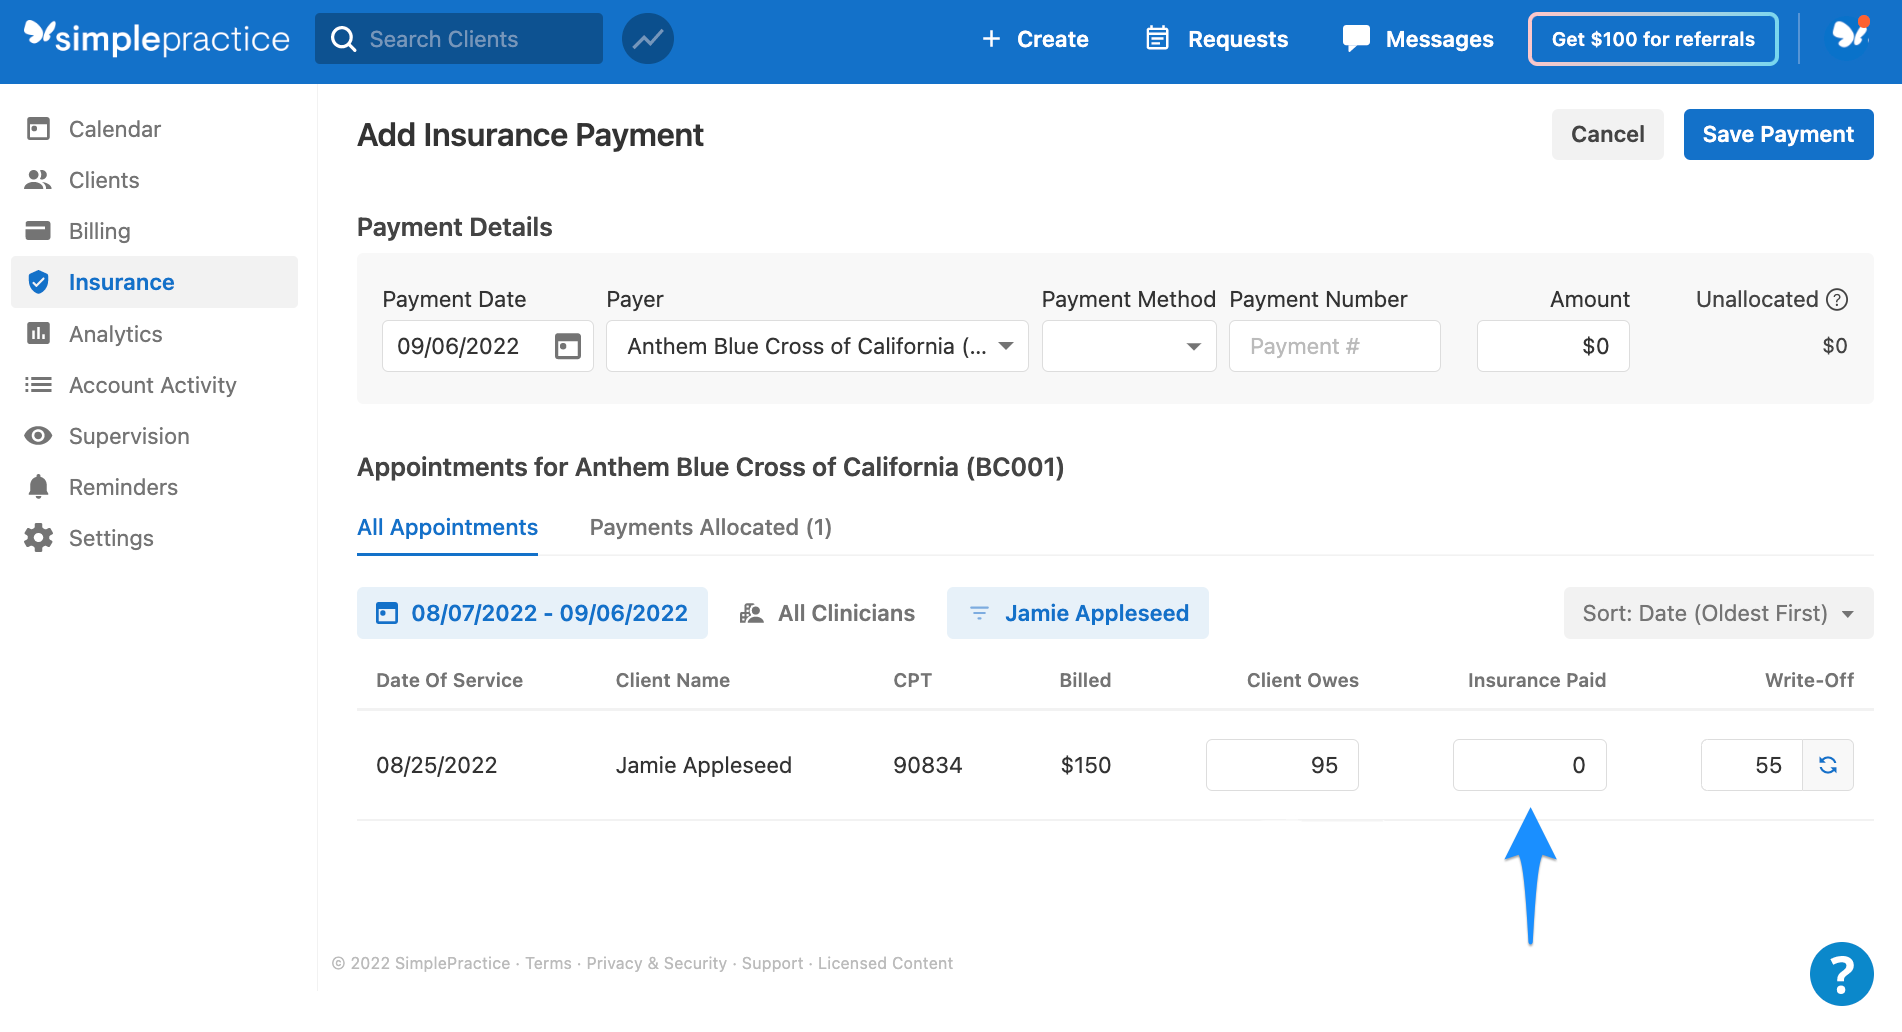Open the 08/07/2022 - 09/06/2022 date range
This screenshot has width=1902, height=1032.
532,613
